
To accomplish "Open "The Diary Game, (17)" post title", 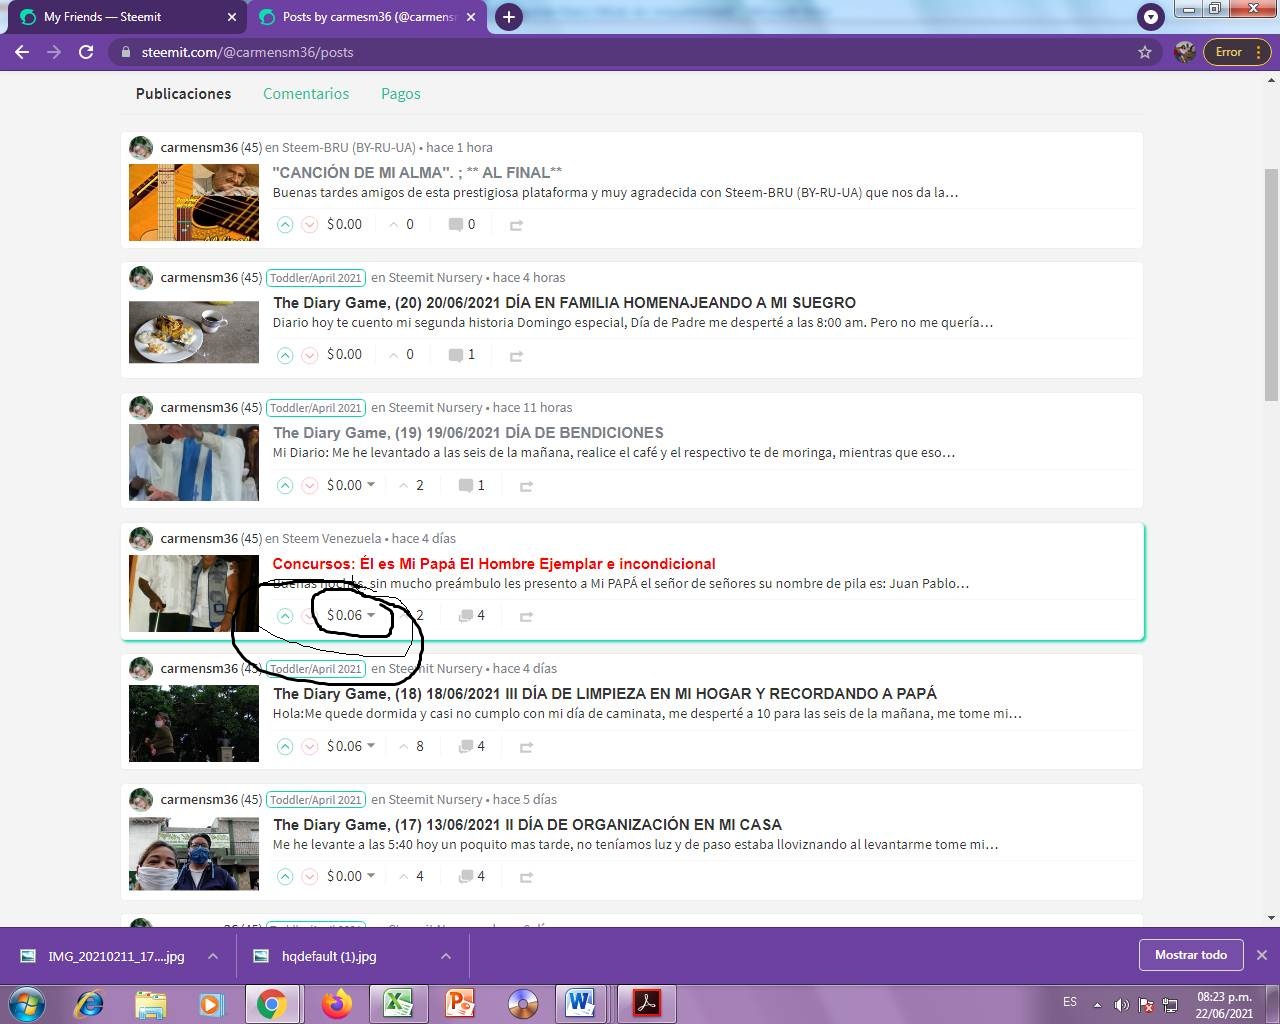I will (x=527, y=824).
